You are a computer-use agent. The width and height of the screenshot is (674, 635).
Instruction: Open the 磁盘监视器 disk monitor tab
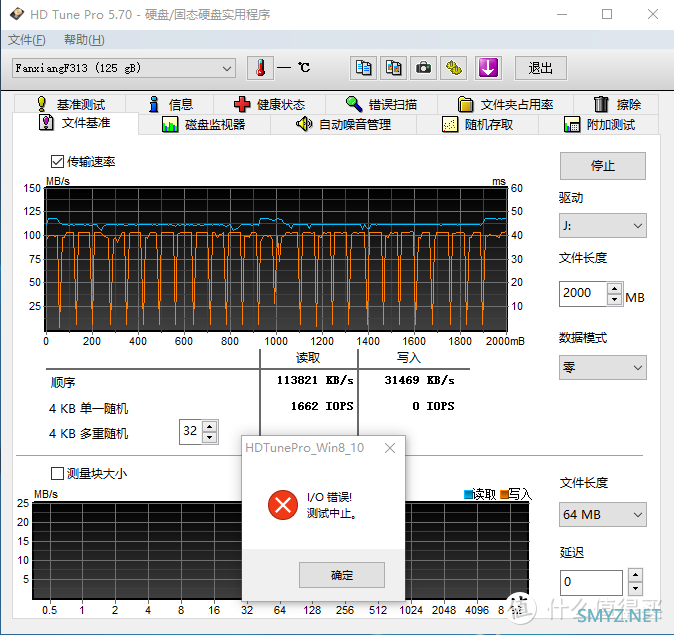click(204, 125)
